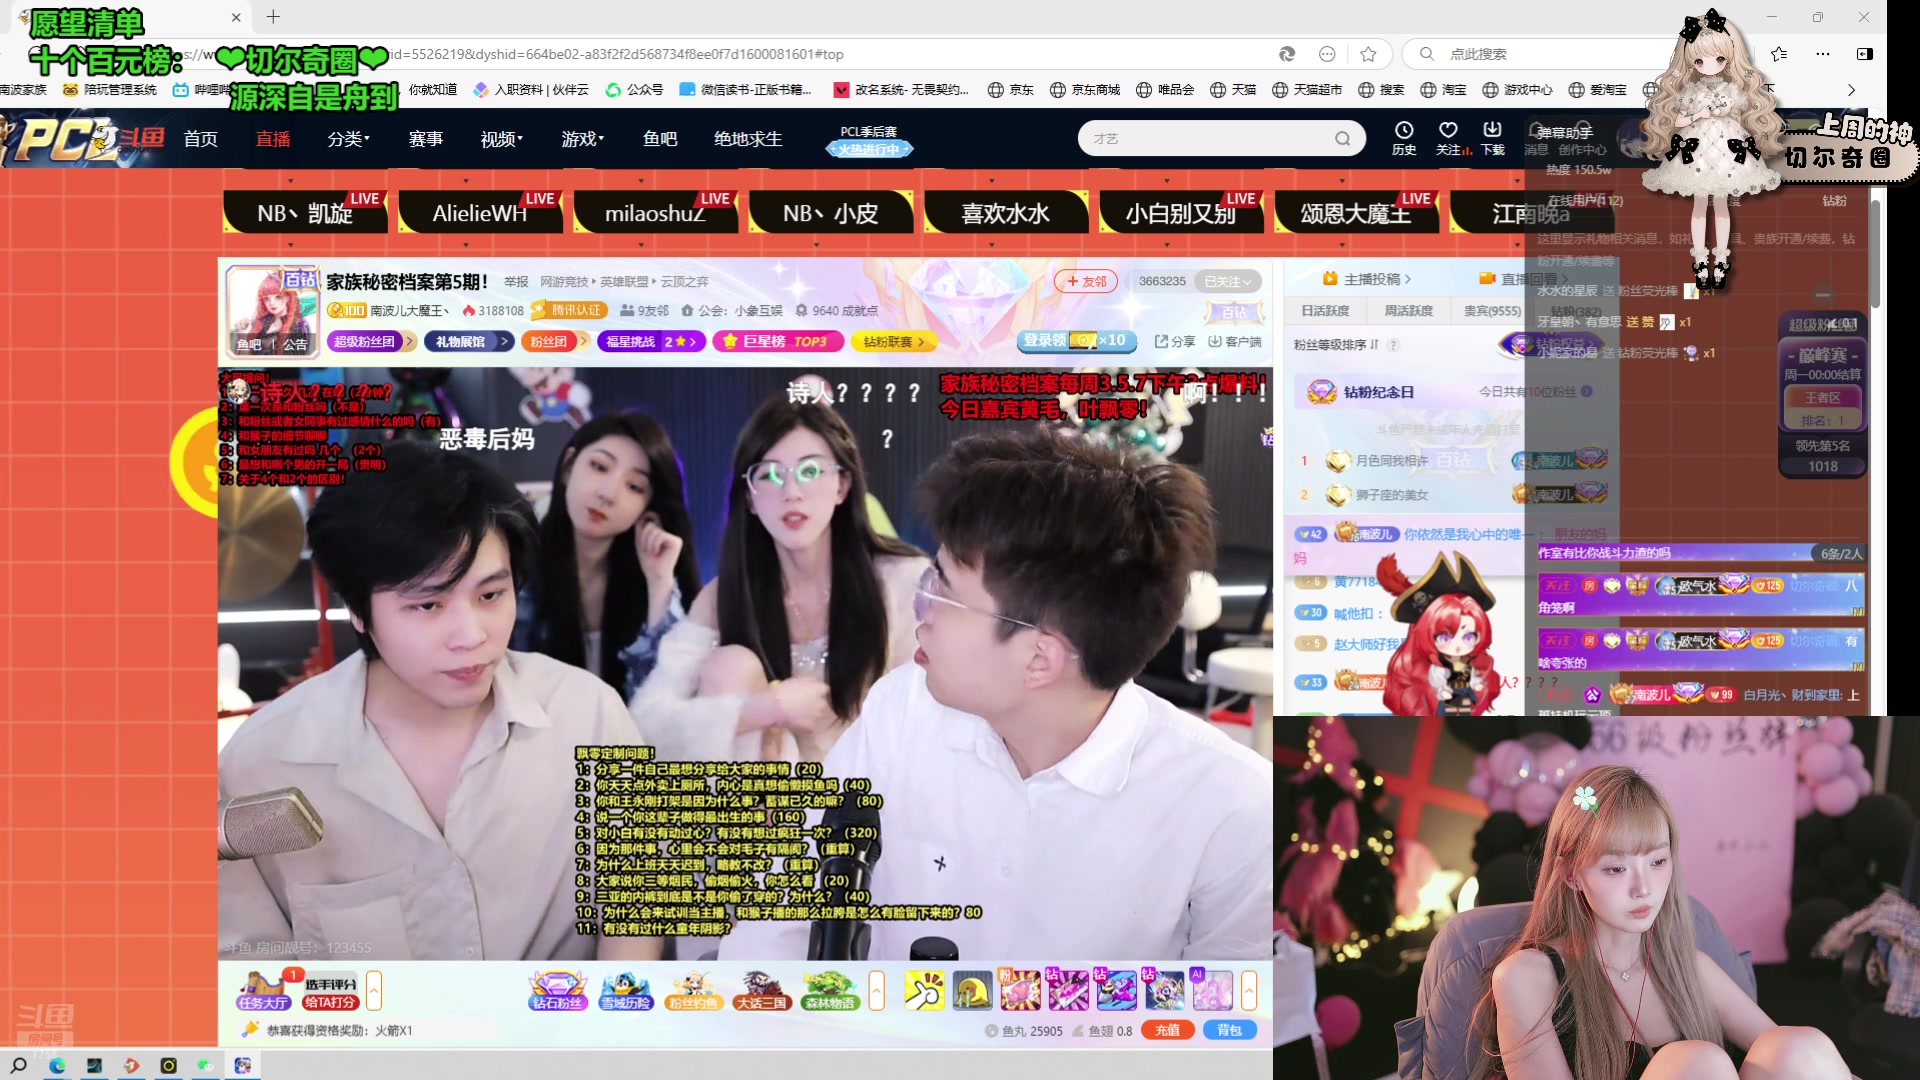Click the 客户端 client download icon

(1234, 341)
